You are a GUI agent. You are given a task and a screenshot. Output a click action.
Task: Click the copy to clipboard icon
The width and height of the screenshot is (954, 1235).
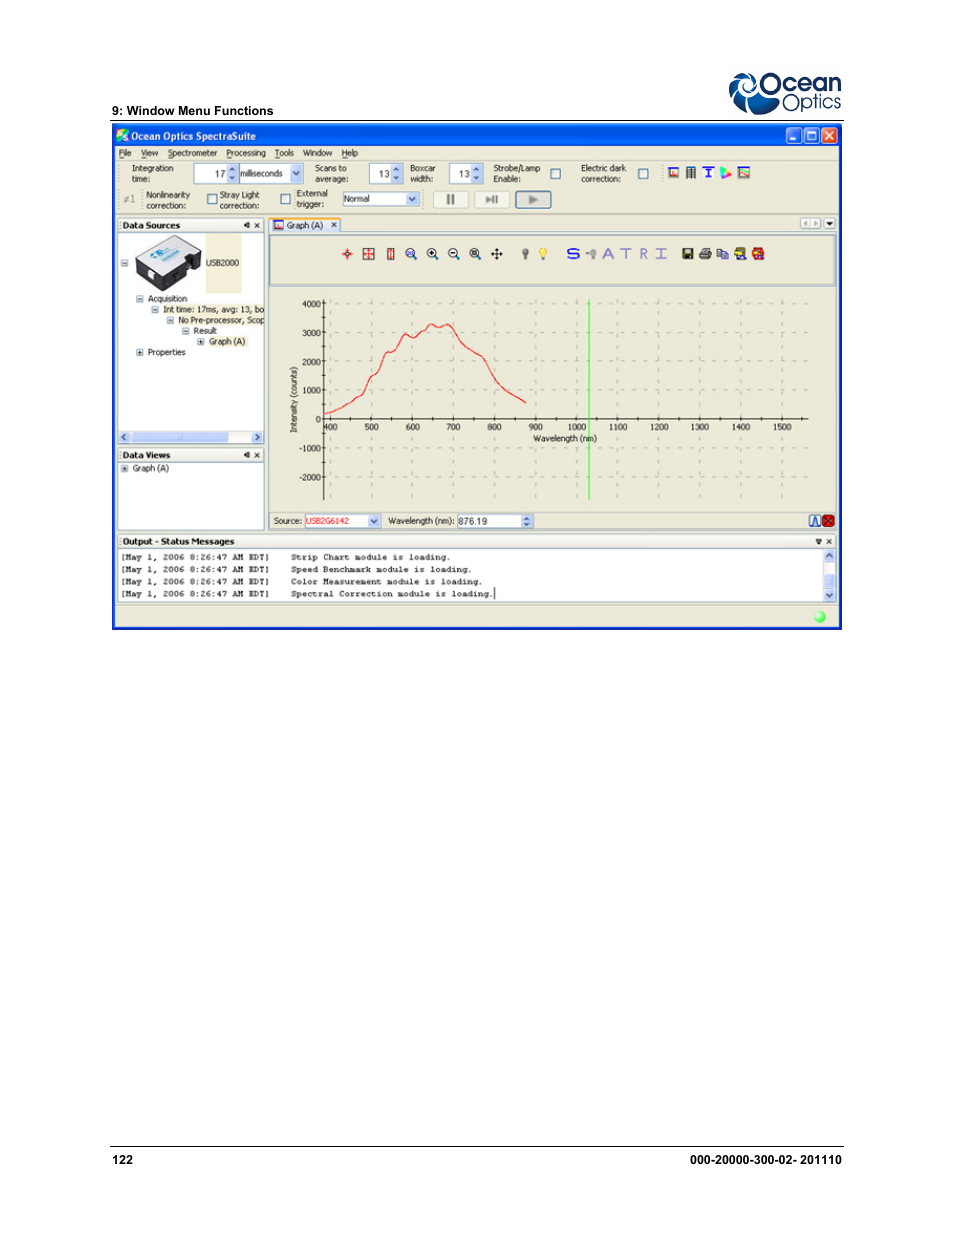click(722, 254)
